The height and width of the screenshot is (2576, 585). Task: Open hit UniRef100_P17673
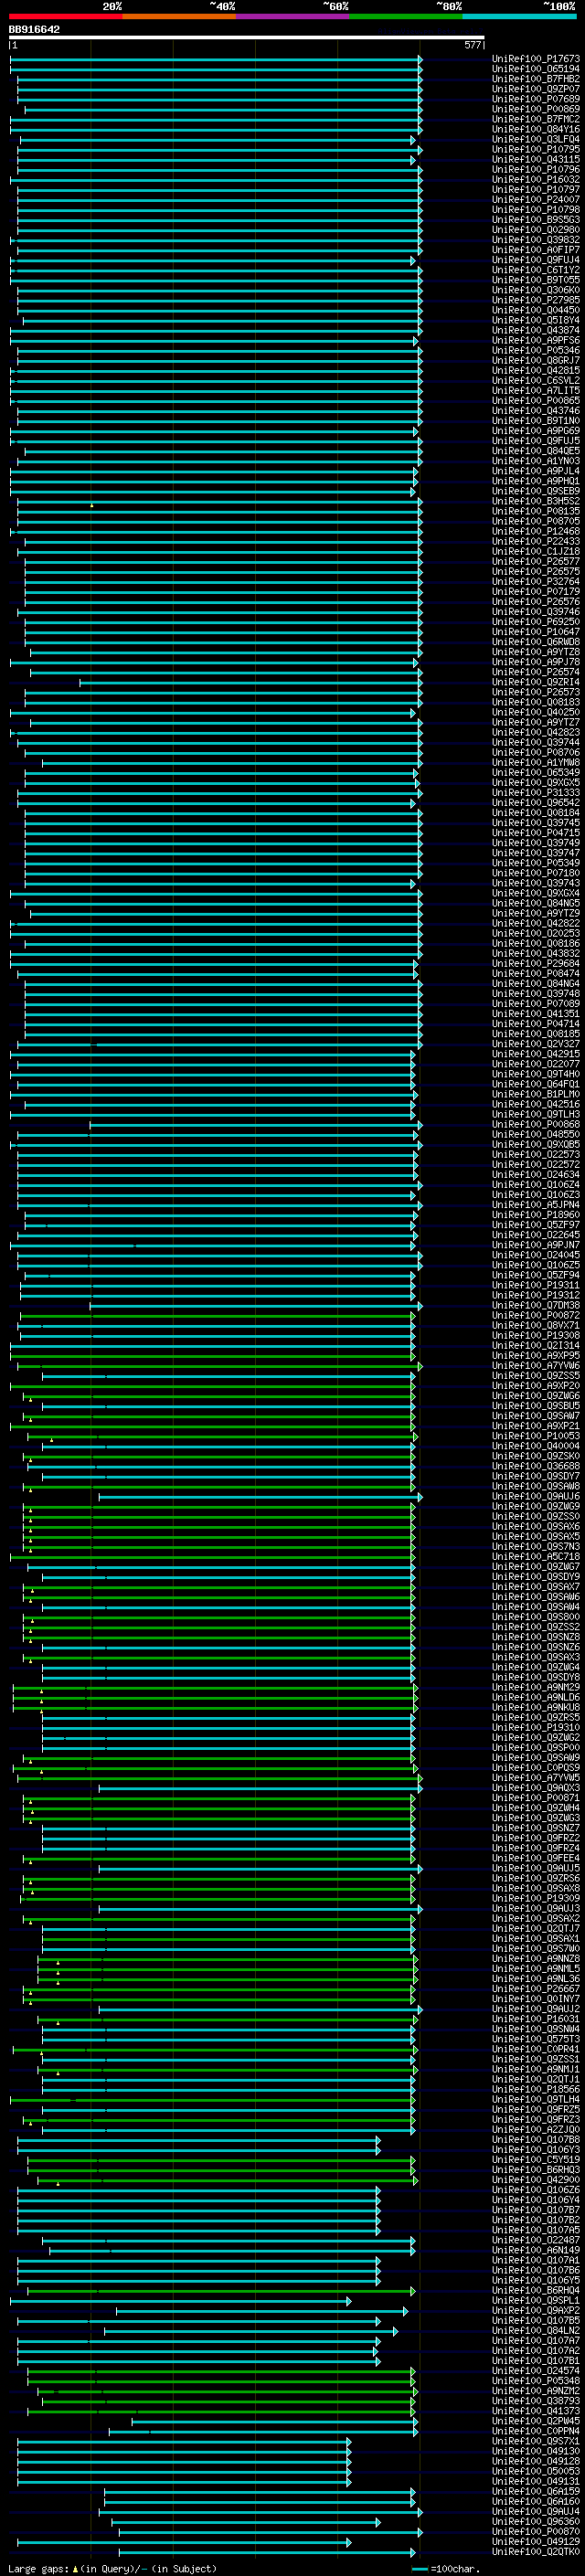tap(536, 59)
